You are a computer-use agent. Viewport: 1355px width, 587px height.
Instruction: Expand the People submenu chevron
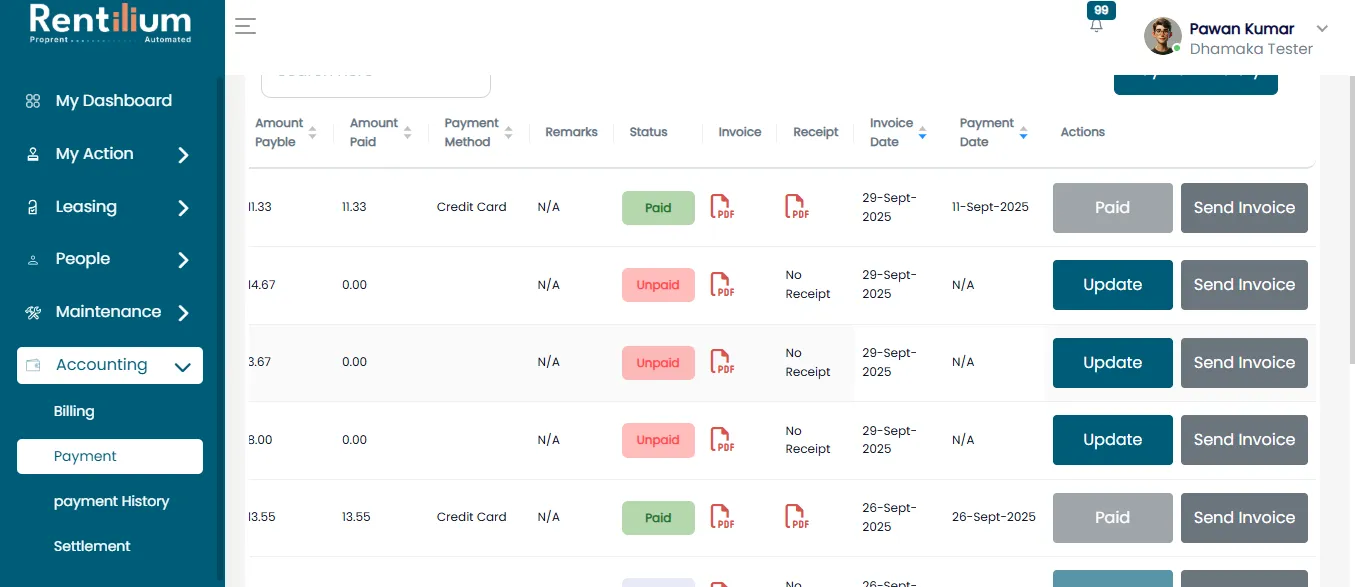coord(183,260)
